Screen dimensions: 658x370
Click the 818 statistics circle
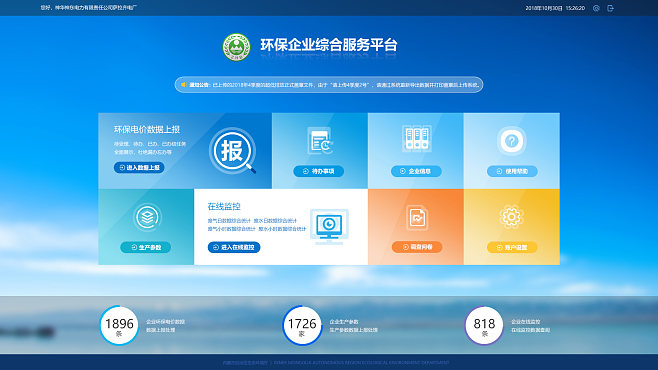484,326
